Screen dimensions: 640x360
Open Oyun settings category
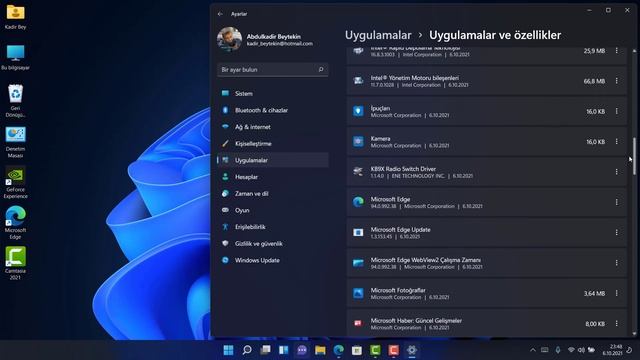[273, 210]
